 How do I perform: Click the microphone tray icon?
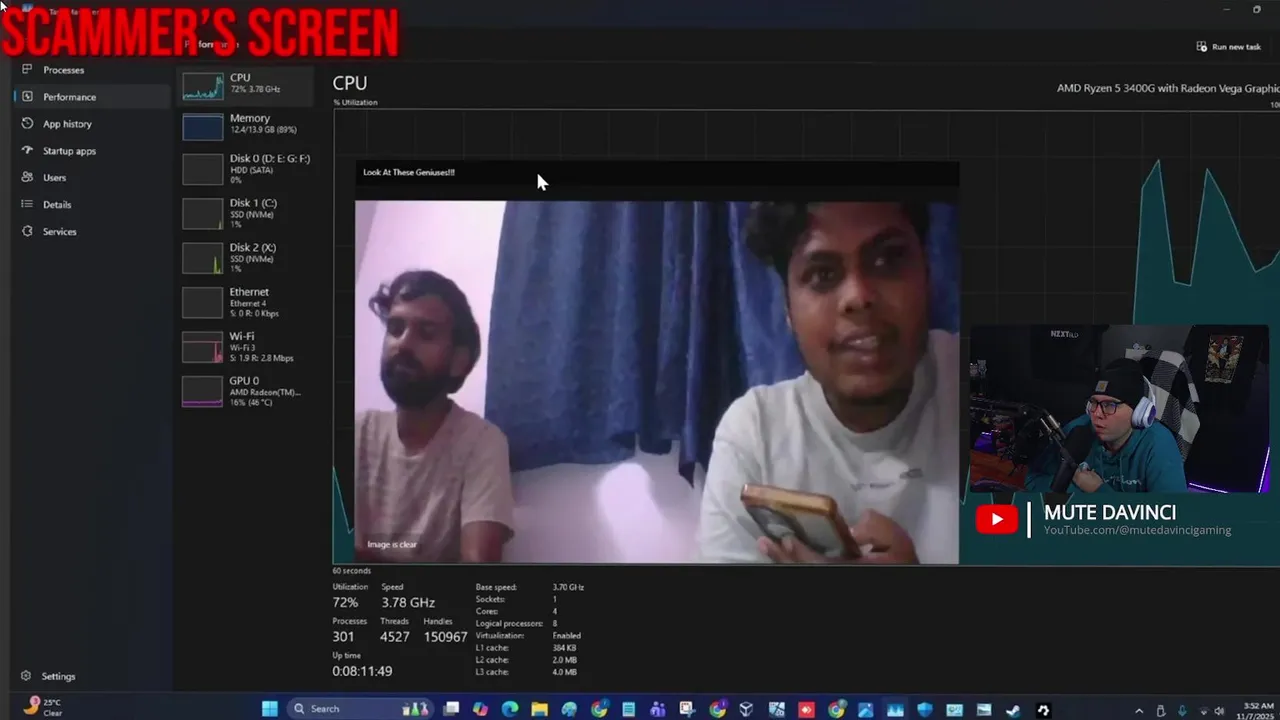coord(1182,710)
